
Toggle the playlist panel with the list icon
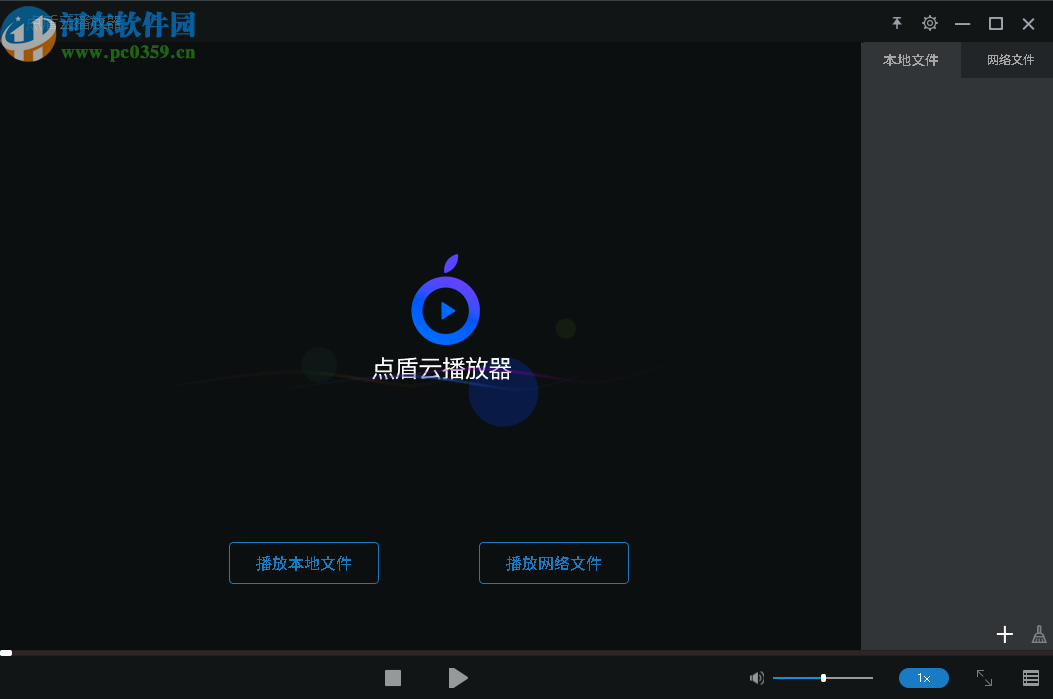coord(1030,678)
